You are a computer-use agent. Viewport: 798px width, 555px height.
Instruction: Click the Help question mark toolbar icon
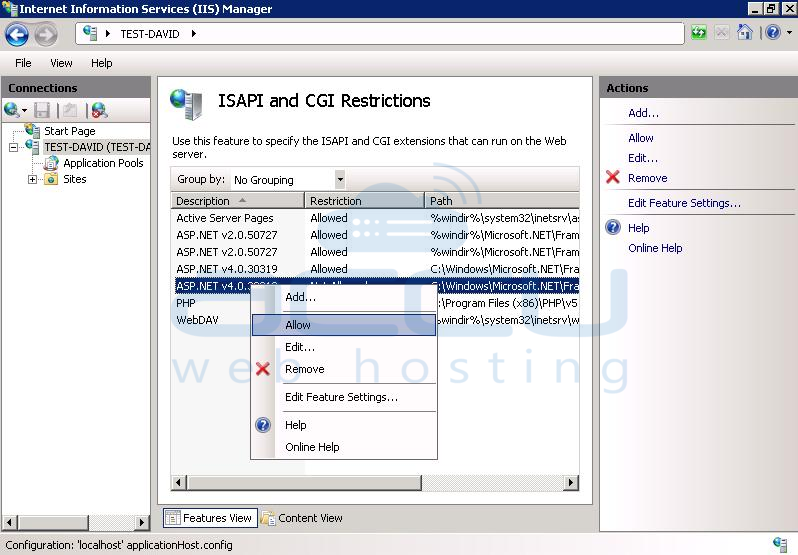[773, 33]
